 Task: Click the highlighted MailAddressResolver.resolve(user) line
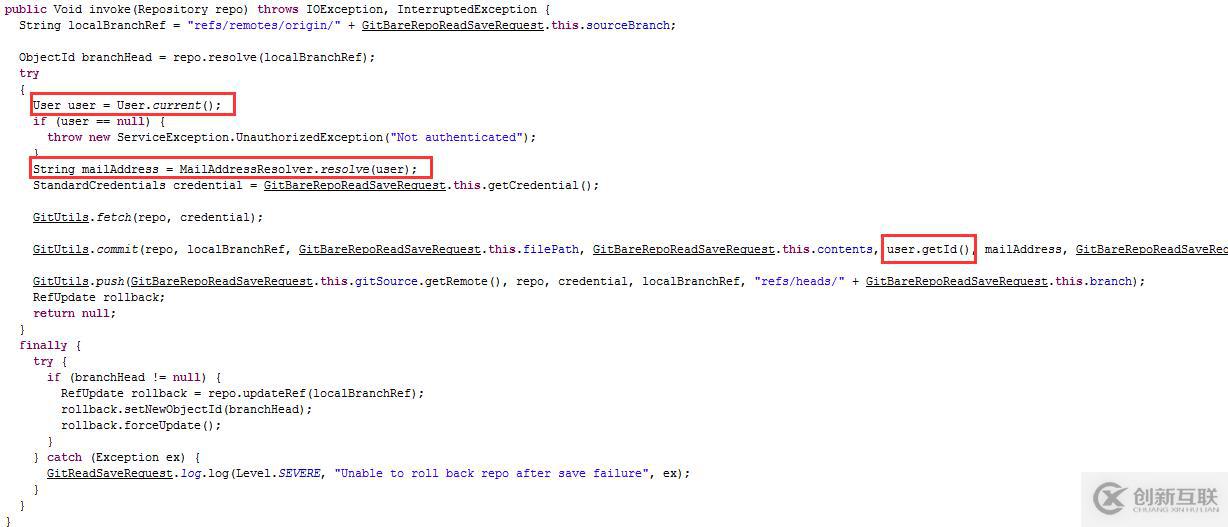tap(231, 168)
